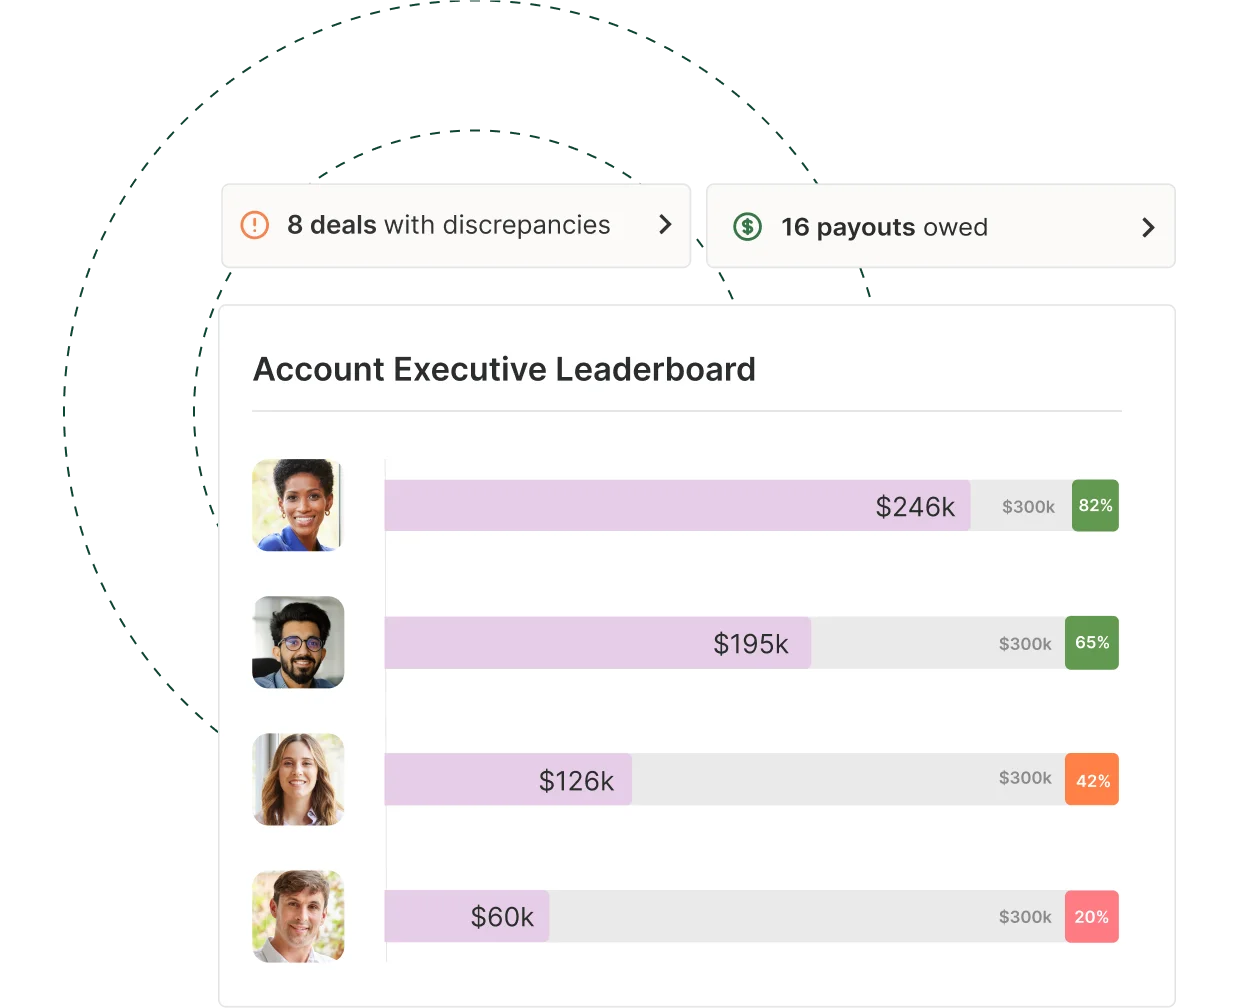
Task: Select the third-ranked woman's avatar photo
Action: (298, 779)
